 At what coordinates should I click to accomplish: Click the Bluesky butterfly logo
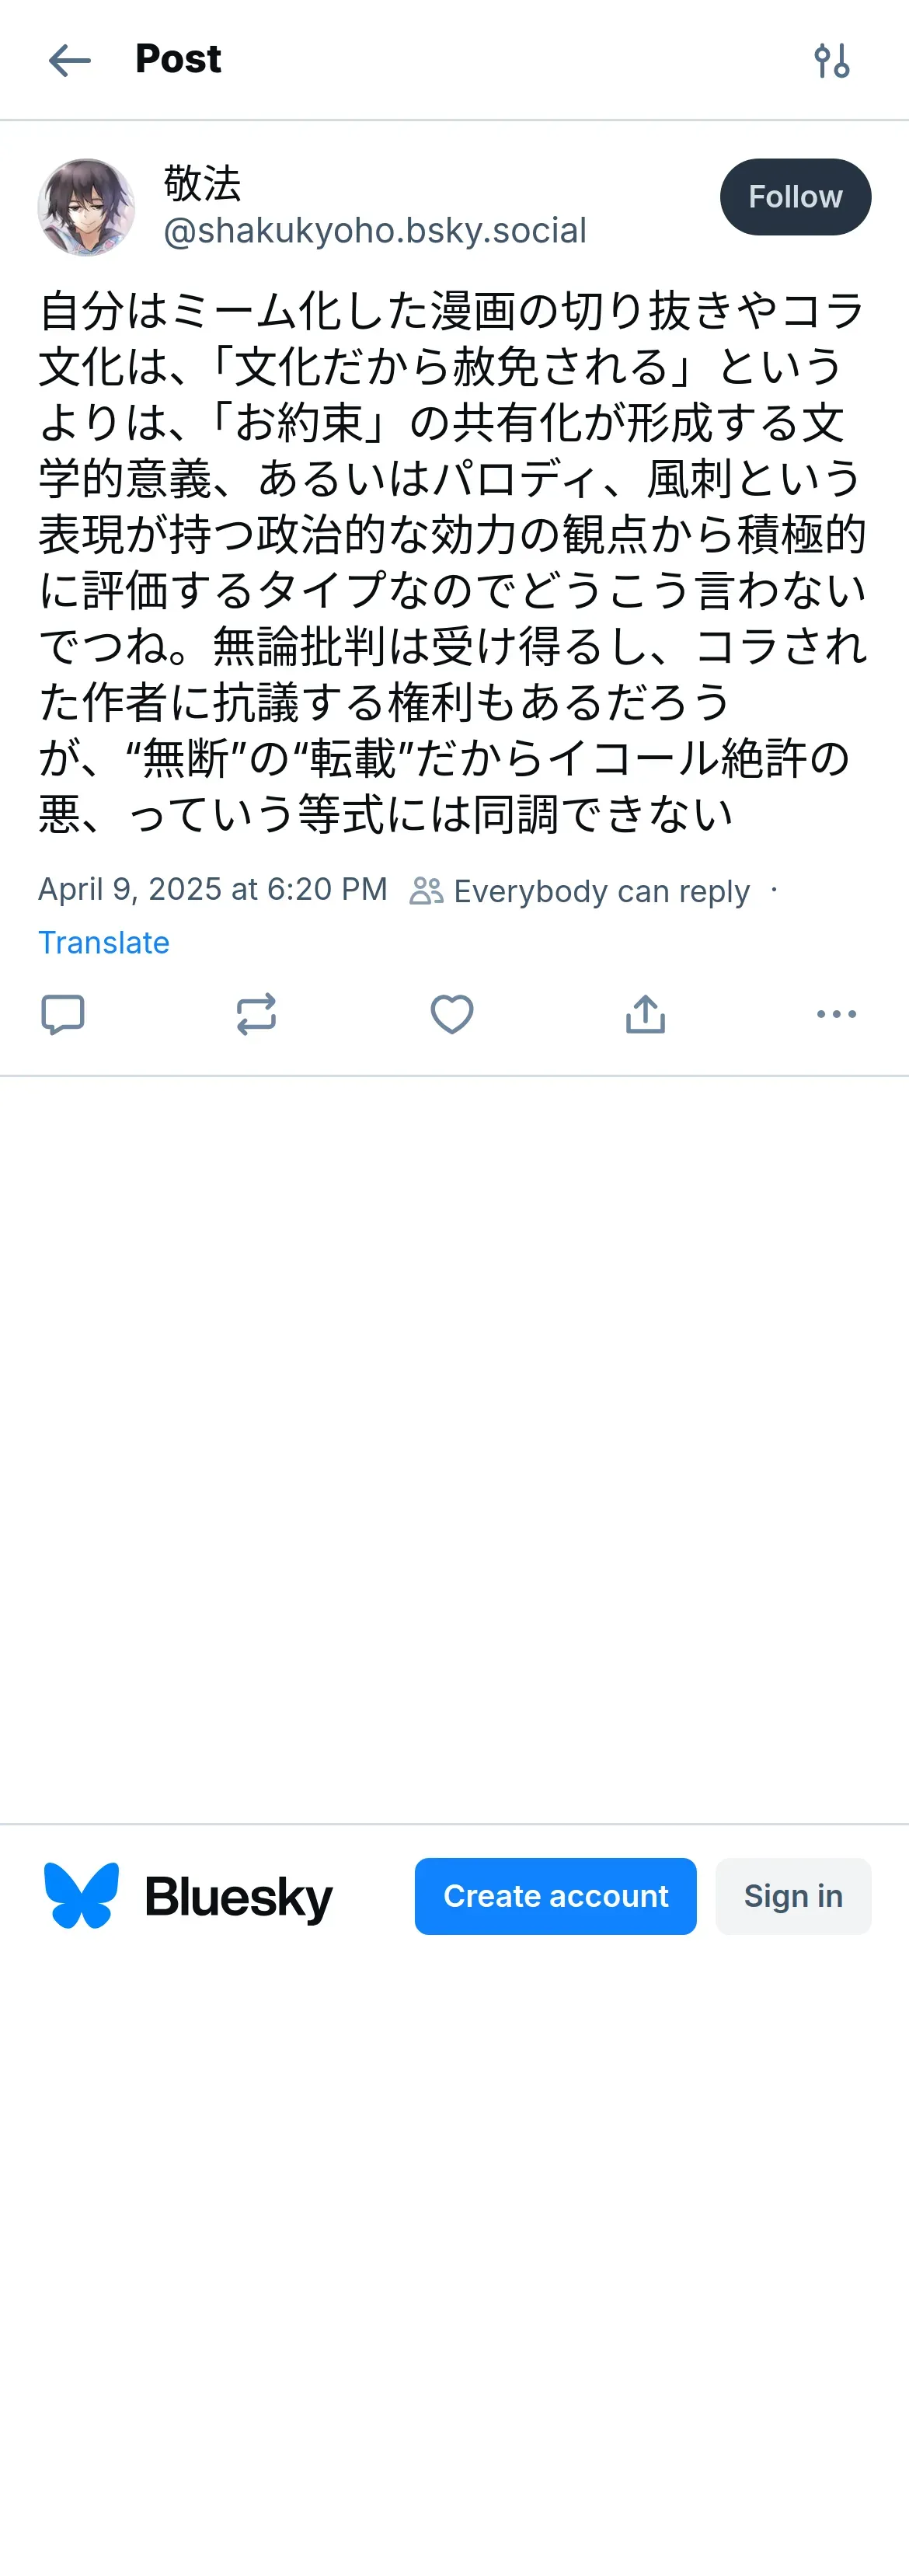tap(81, 1895)
